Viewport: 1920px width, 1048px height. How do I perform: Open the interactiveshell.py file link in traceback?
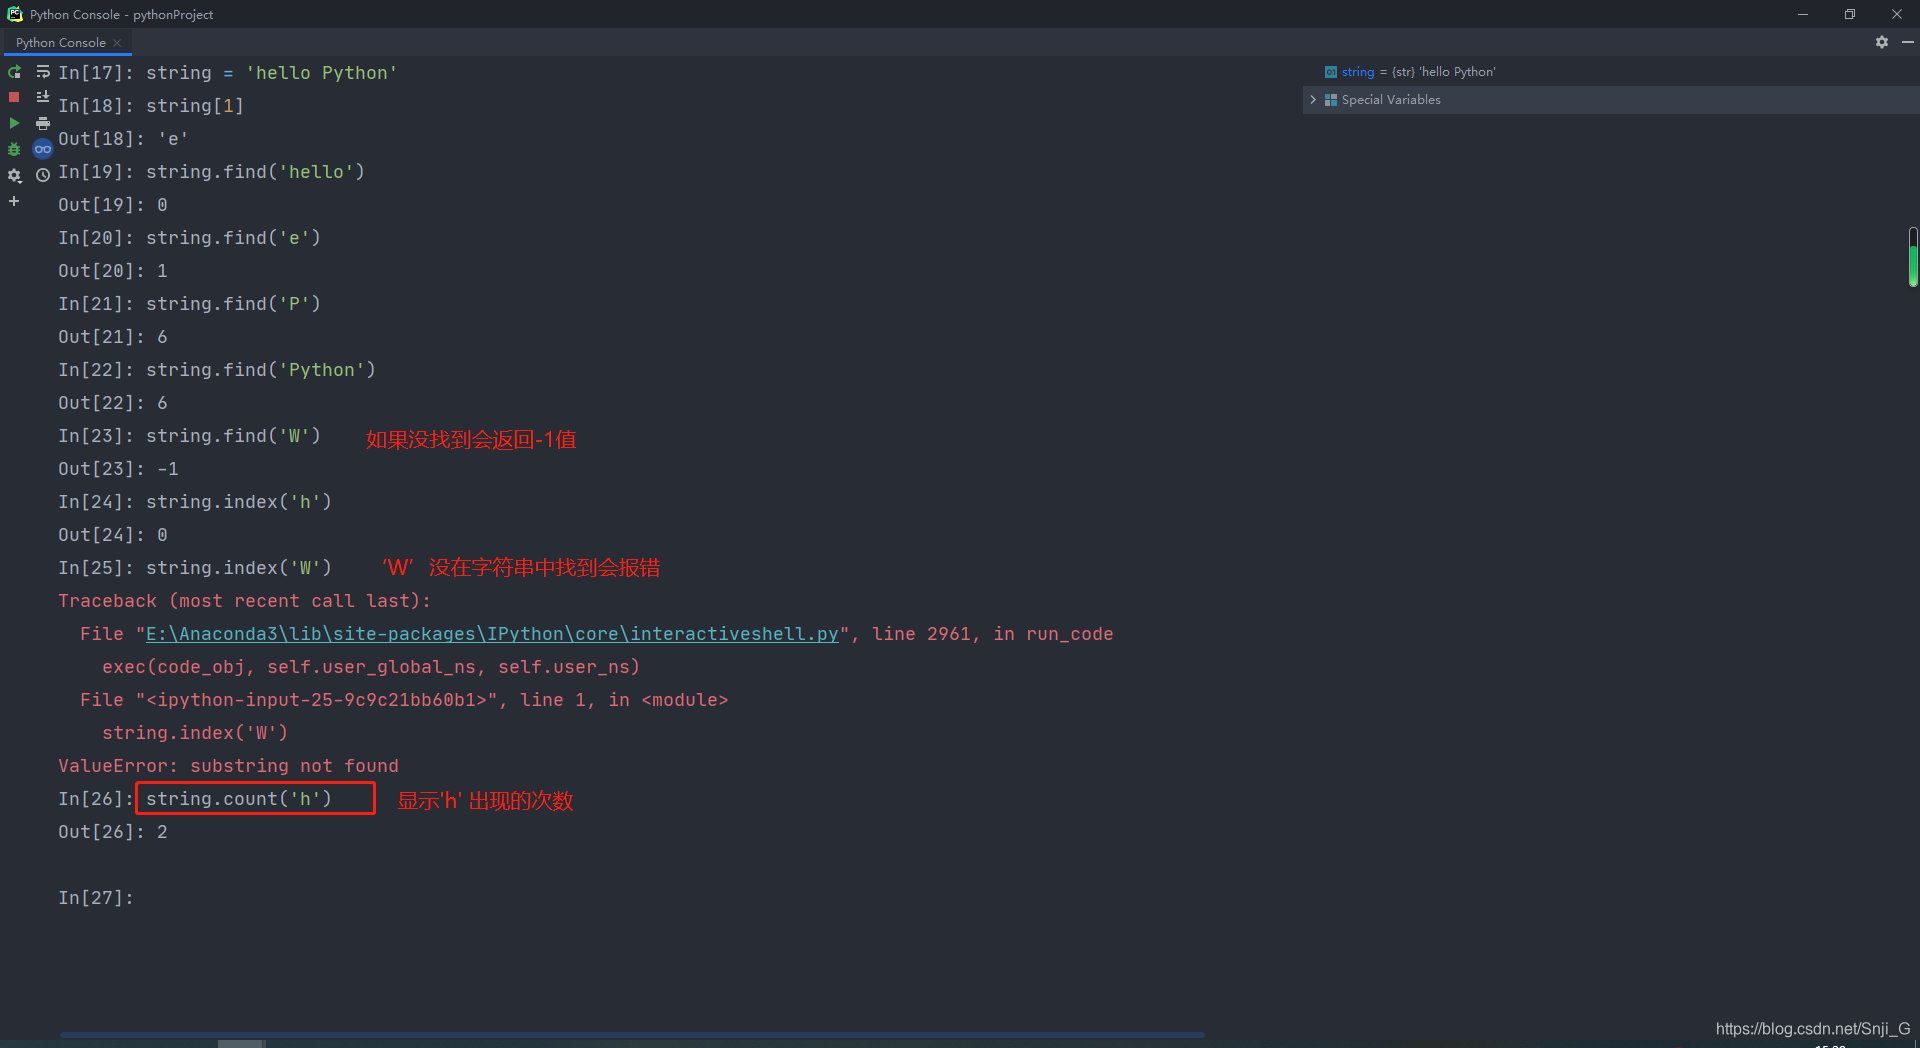click(x=492, y=634)
